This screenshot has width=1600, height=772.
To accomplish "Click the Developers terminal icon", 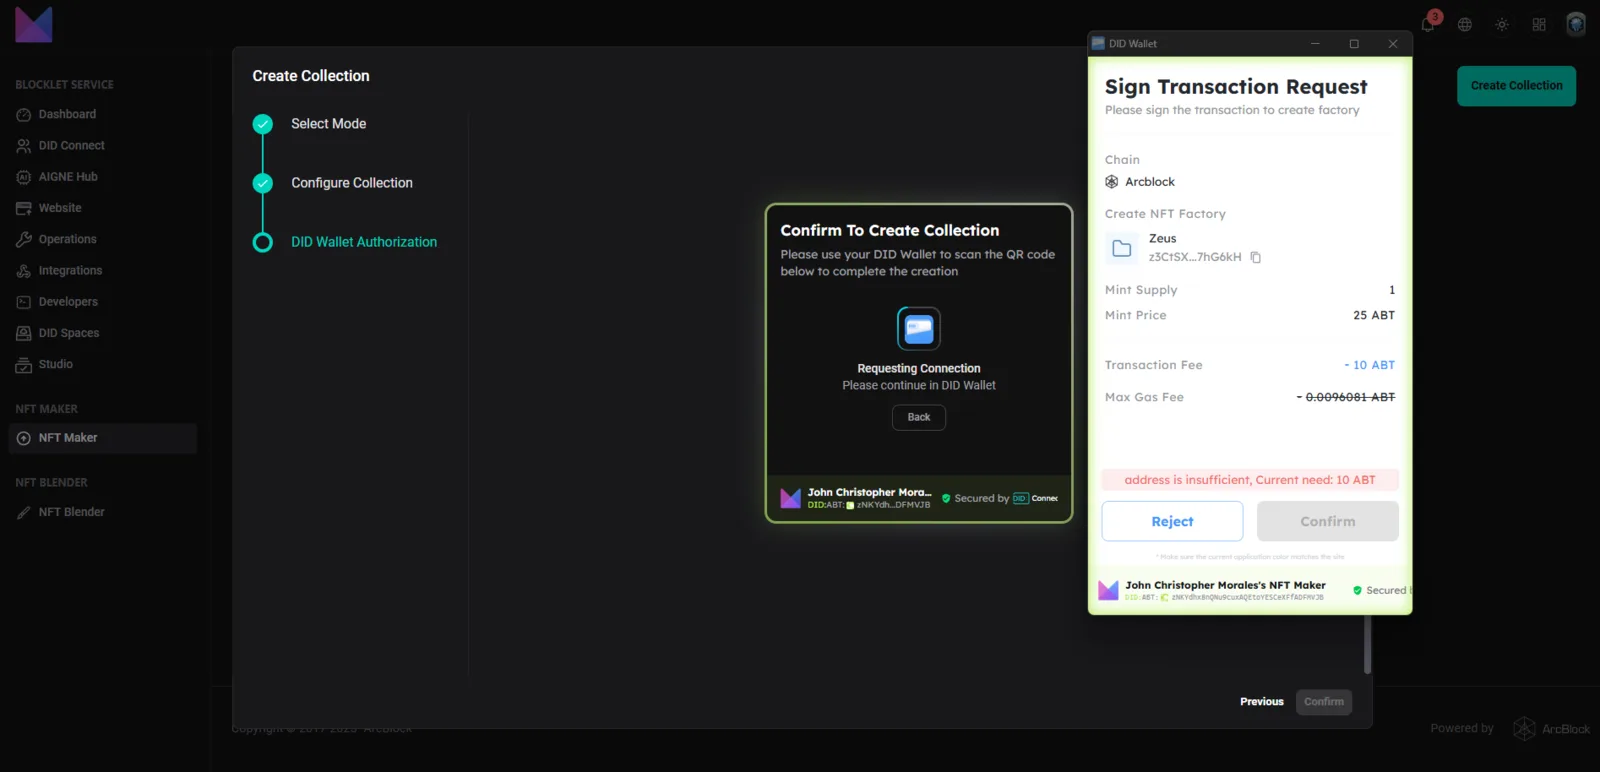I will (24, 302).
